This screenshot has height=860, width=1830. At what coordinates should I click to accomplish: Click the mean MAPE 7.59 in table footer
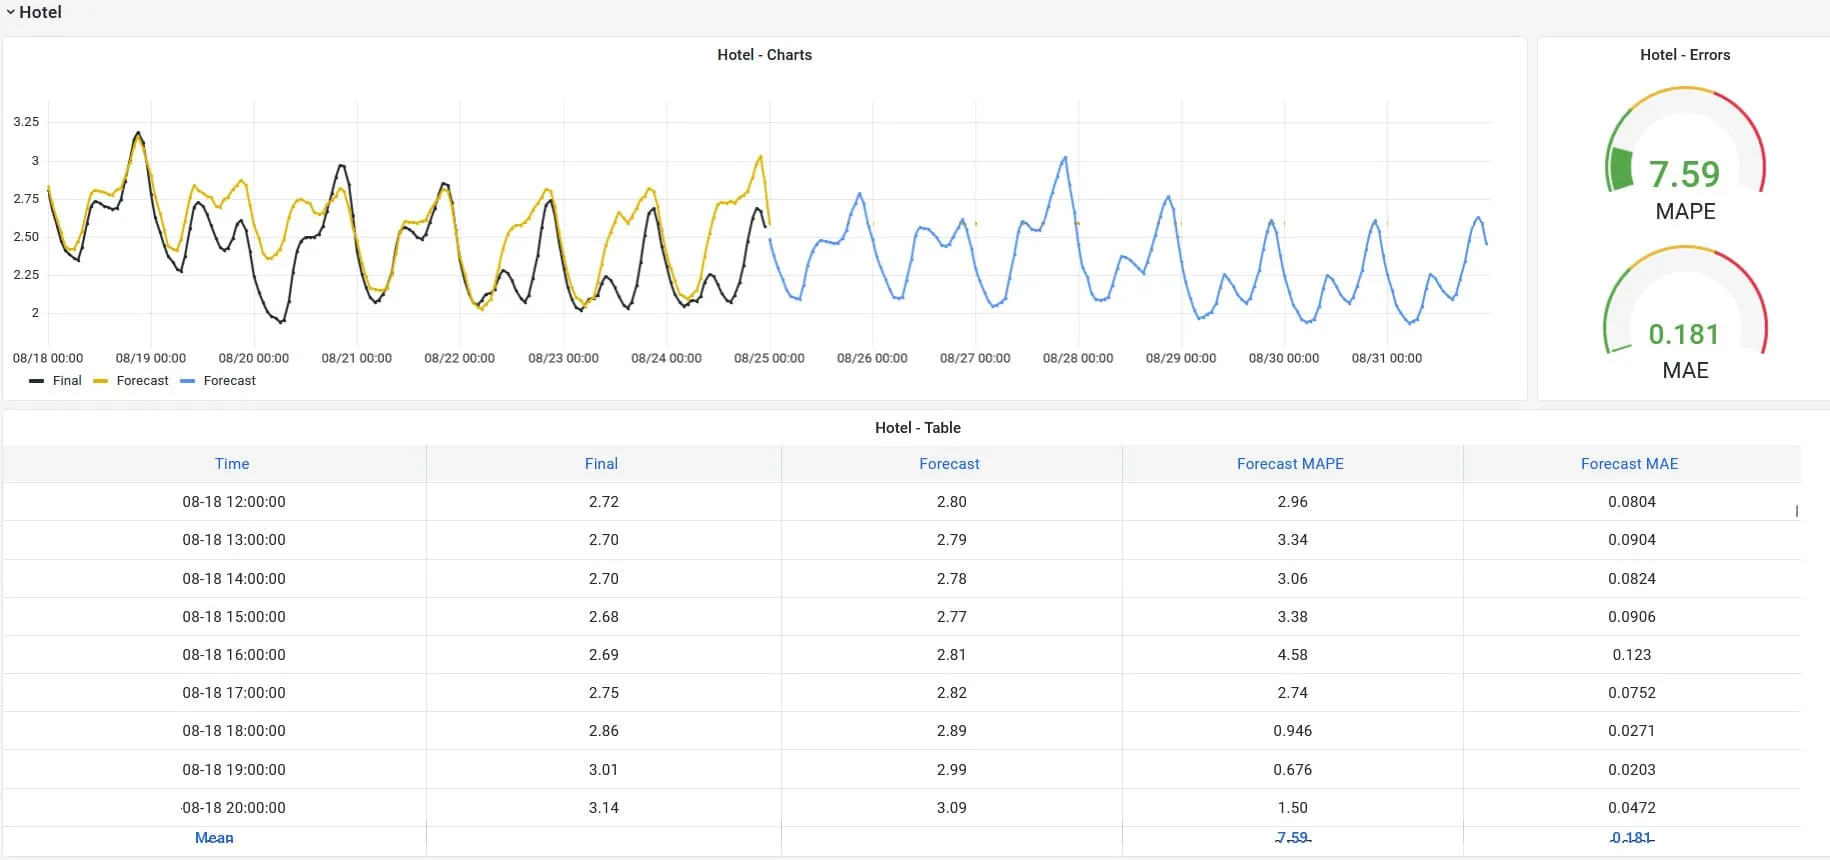pos(1293,838)
